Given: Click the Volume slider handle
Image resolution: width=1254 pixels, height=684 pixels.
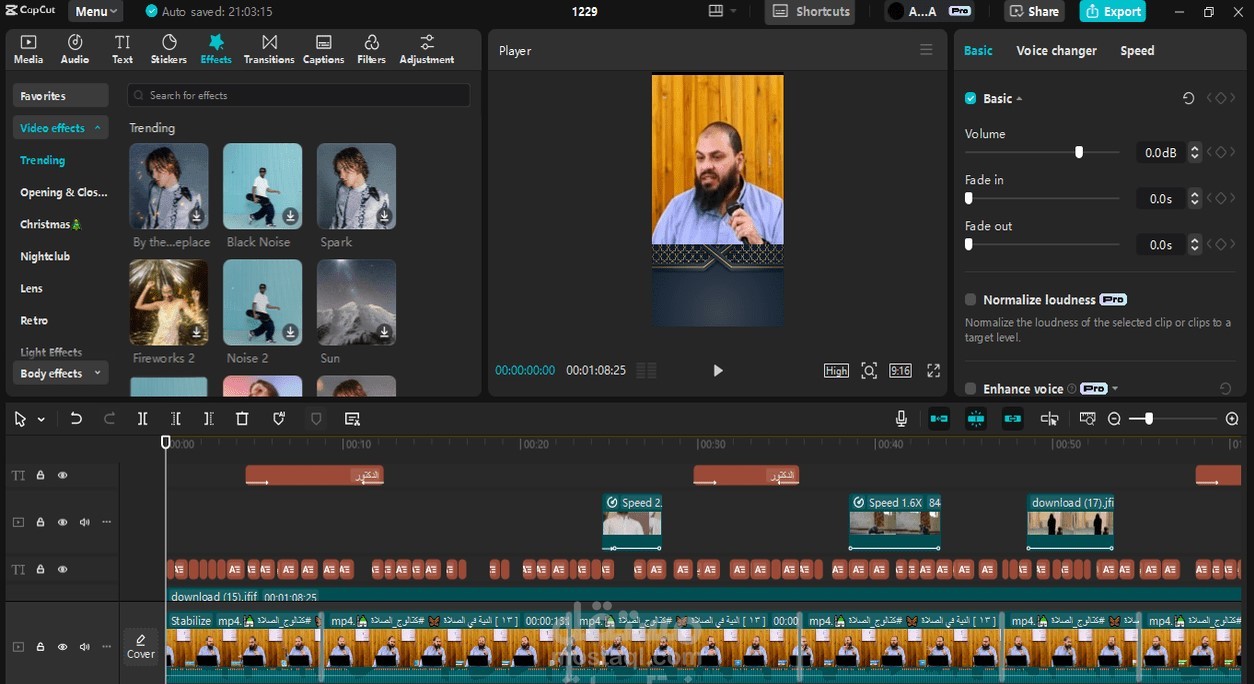Looking at the screenshot, I should point(1078,152).
